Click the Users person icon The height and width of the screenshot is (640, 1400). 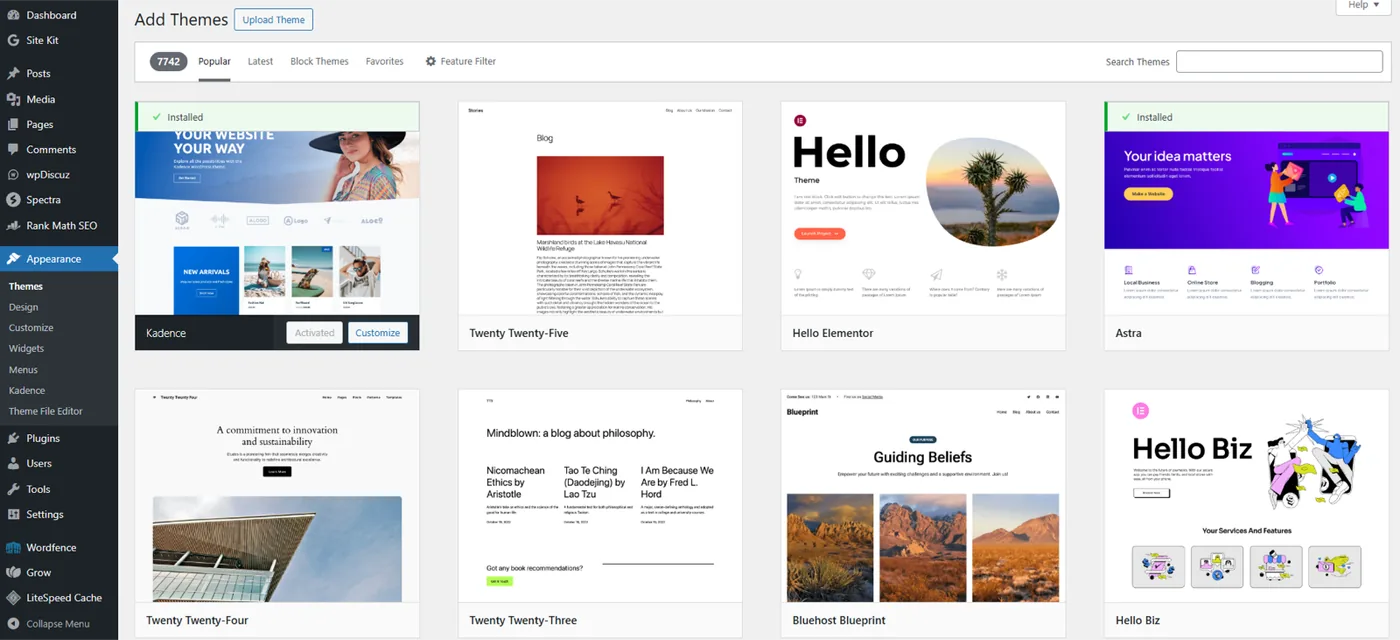[x=13, y=463]
